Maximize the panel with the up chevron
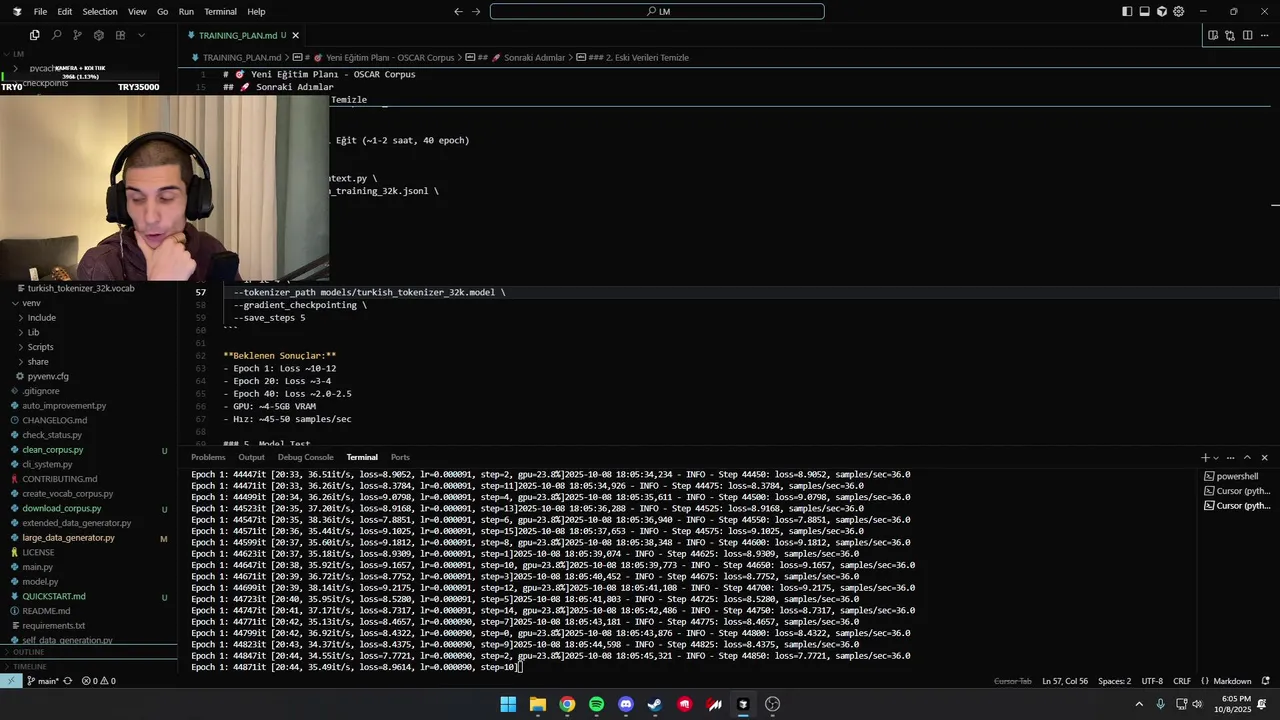This screenshot has height=720, width=1280. tap(1247, 457)
